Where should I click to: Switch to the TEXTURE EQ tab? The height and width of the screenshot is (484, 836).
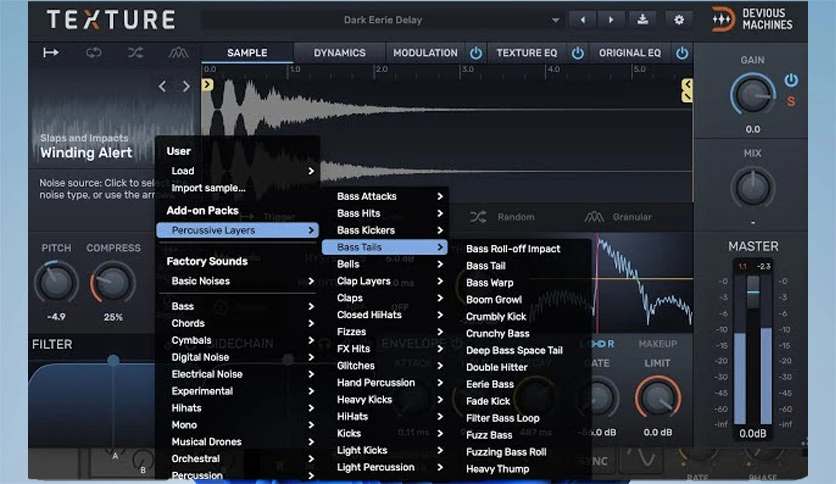[526, 53]
